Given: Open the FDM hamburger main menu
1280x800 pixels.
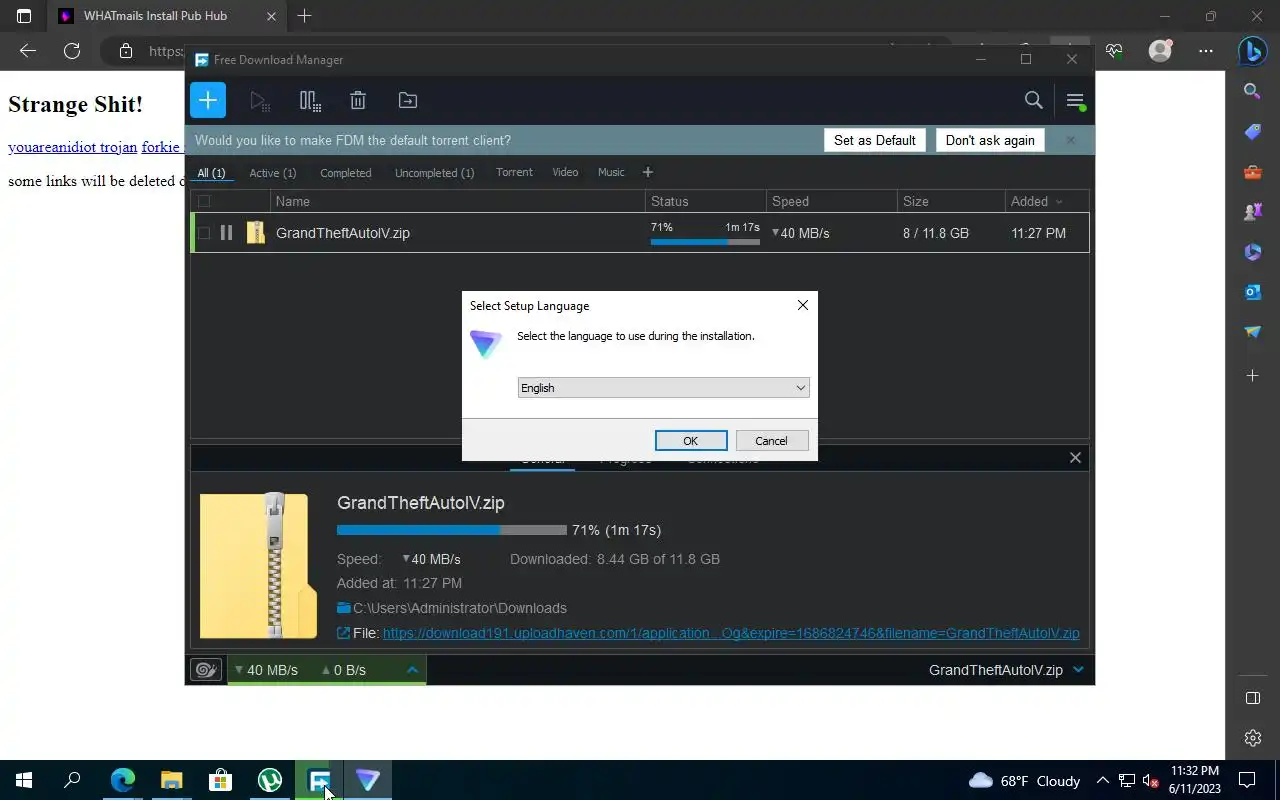Looking at the screenshot, I should (x=1075, y=100).
